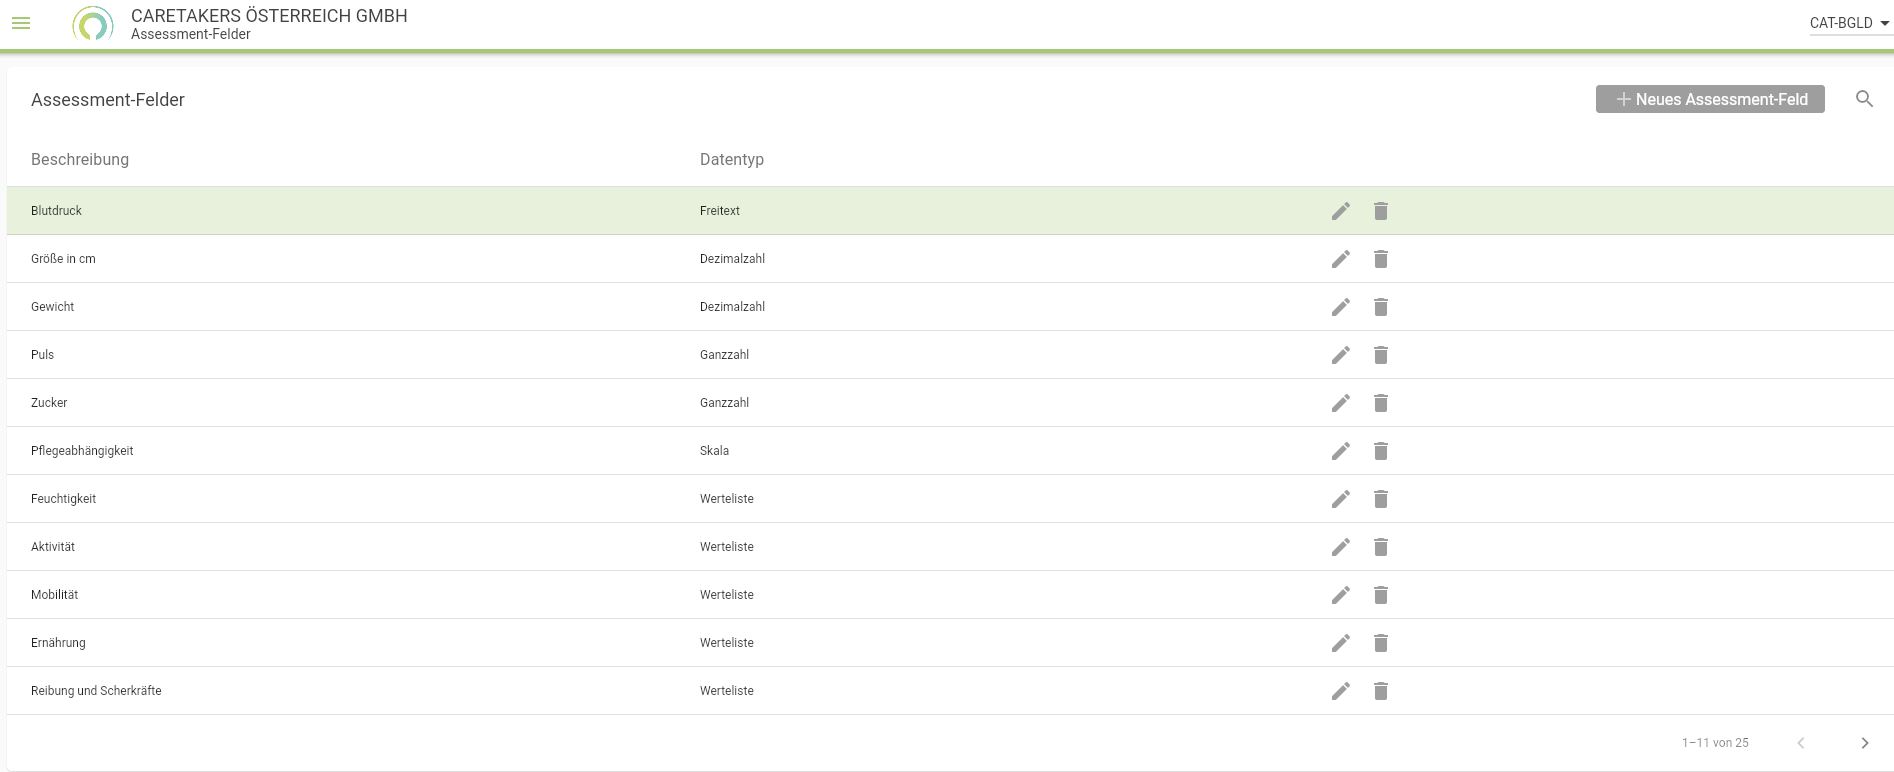Delete the Gewicht row
Screen dimensions: 1894x772
(x=1380, y=307)
